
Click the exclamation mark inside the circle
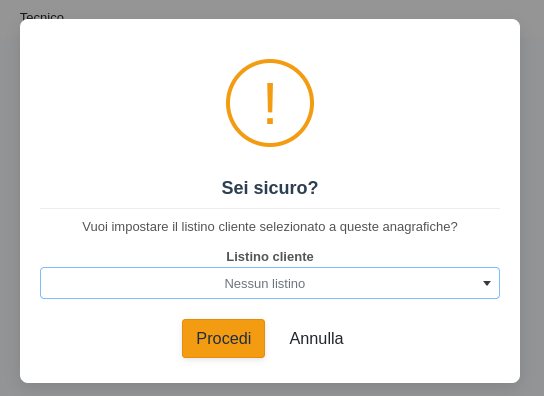270,104
